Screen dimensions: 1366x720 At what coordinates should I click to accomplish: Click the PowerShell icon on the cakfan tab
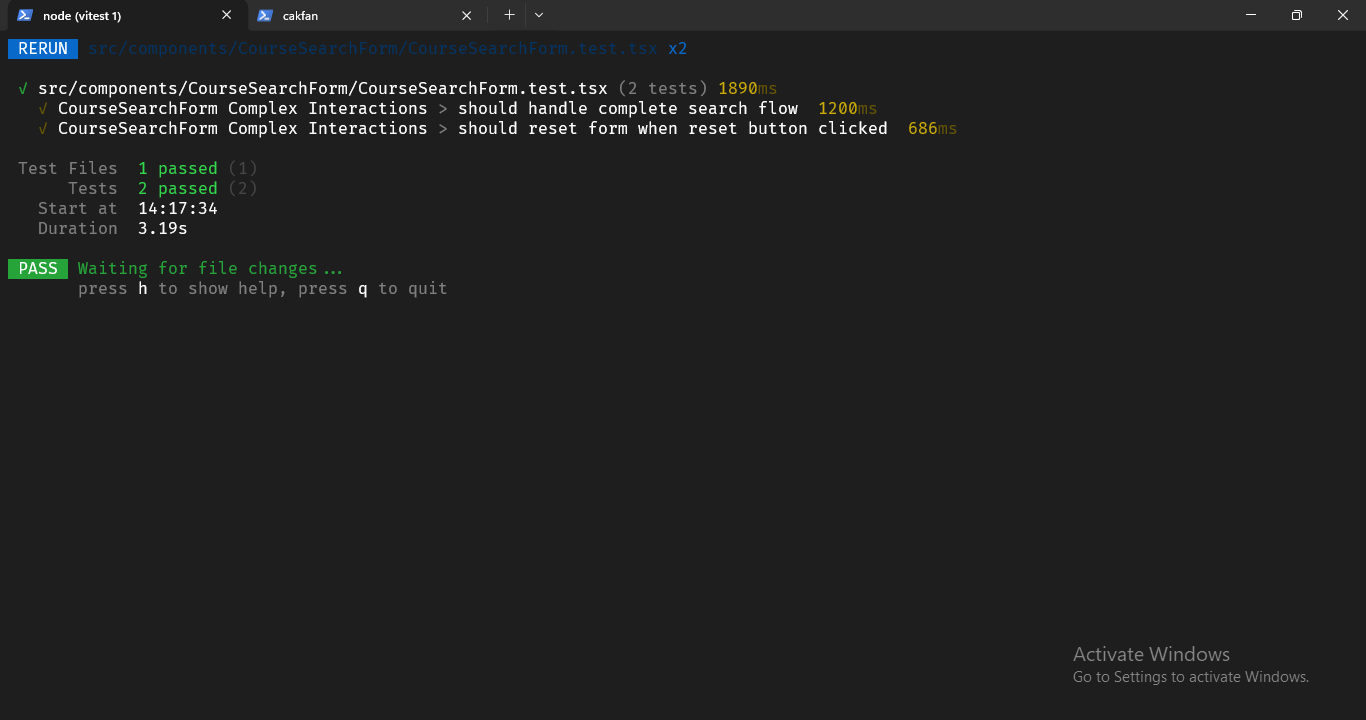pyautogui.click(x=263, y=15)
